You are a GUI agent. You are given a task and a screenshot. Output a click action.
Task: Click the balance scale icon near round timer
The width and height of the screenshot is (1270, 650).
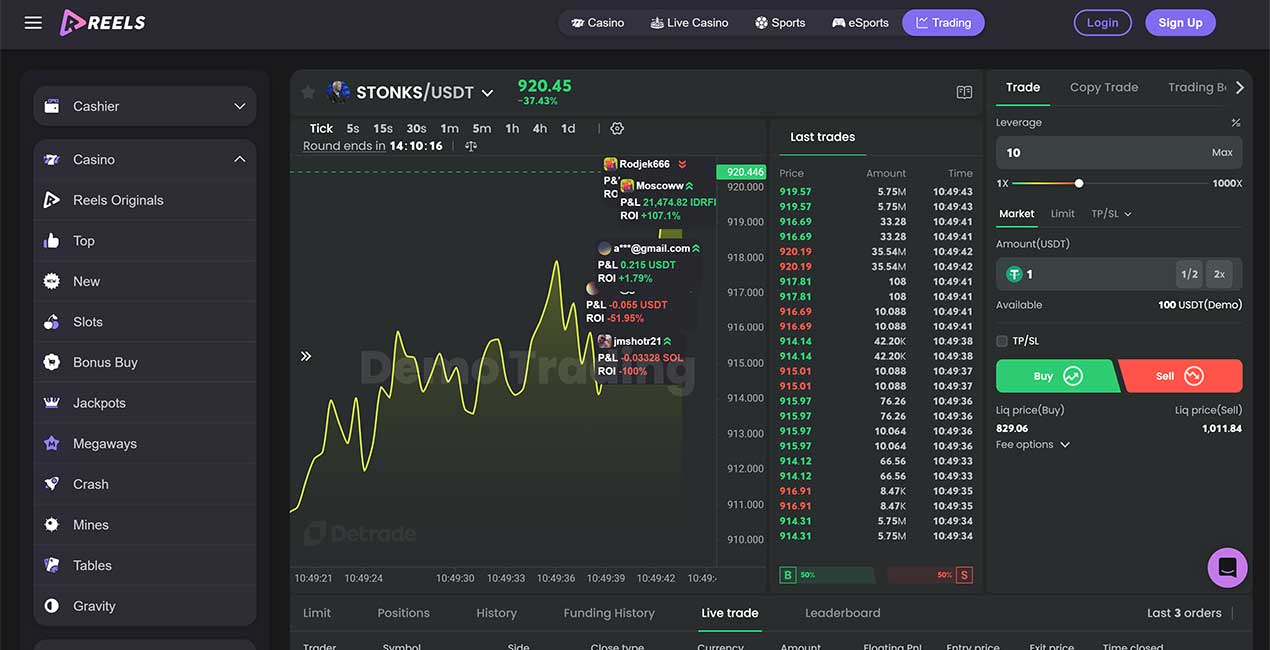[471, 146]
